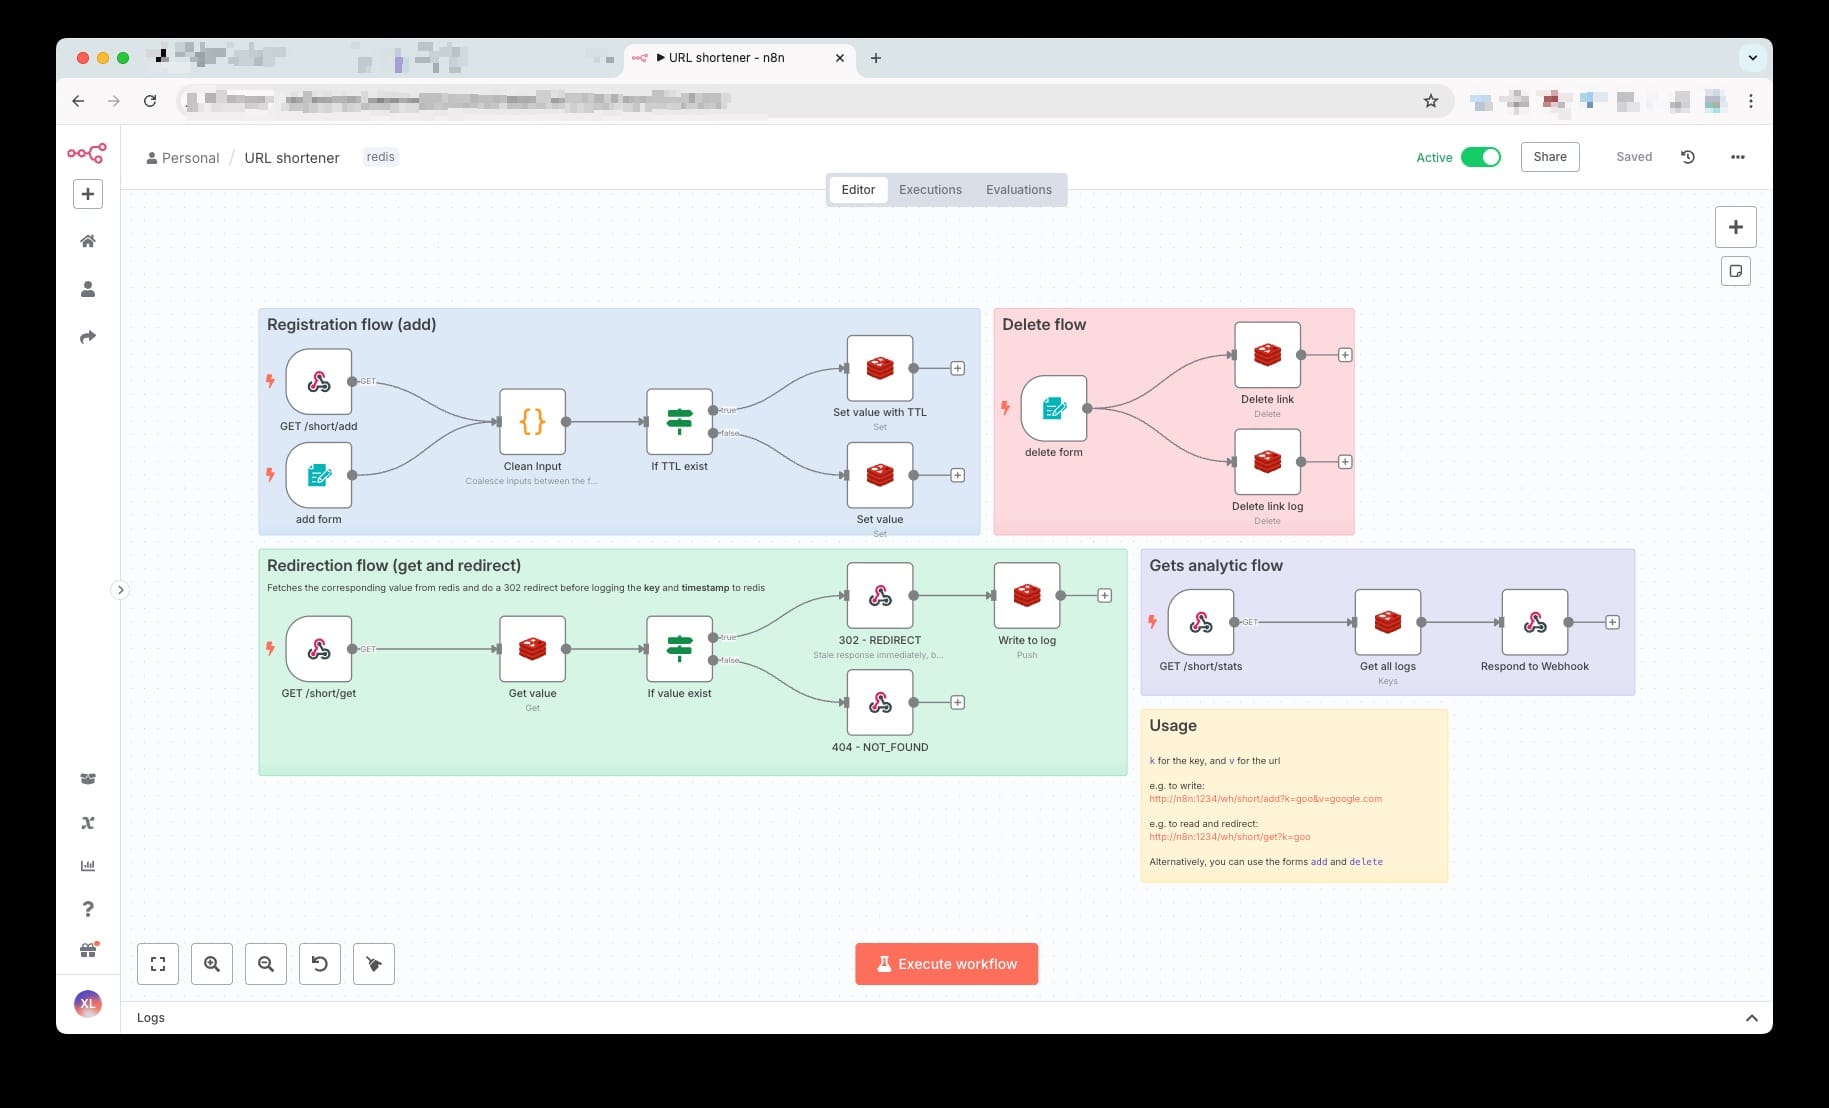Screen dimensions: 1829x1108
Task: Click the redis workflow tag
Action: (380, 157)
